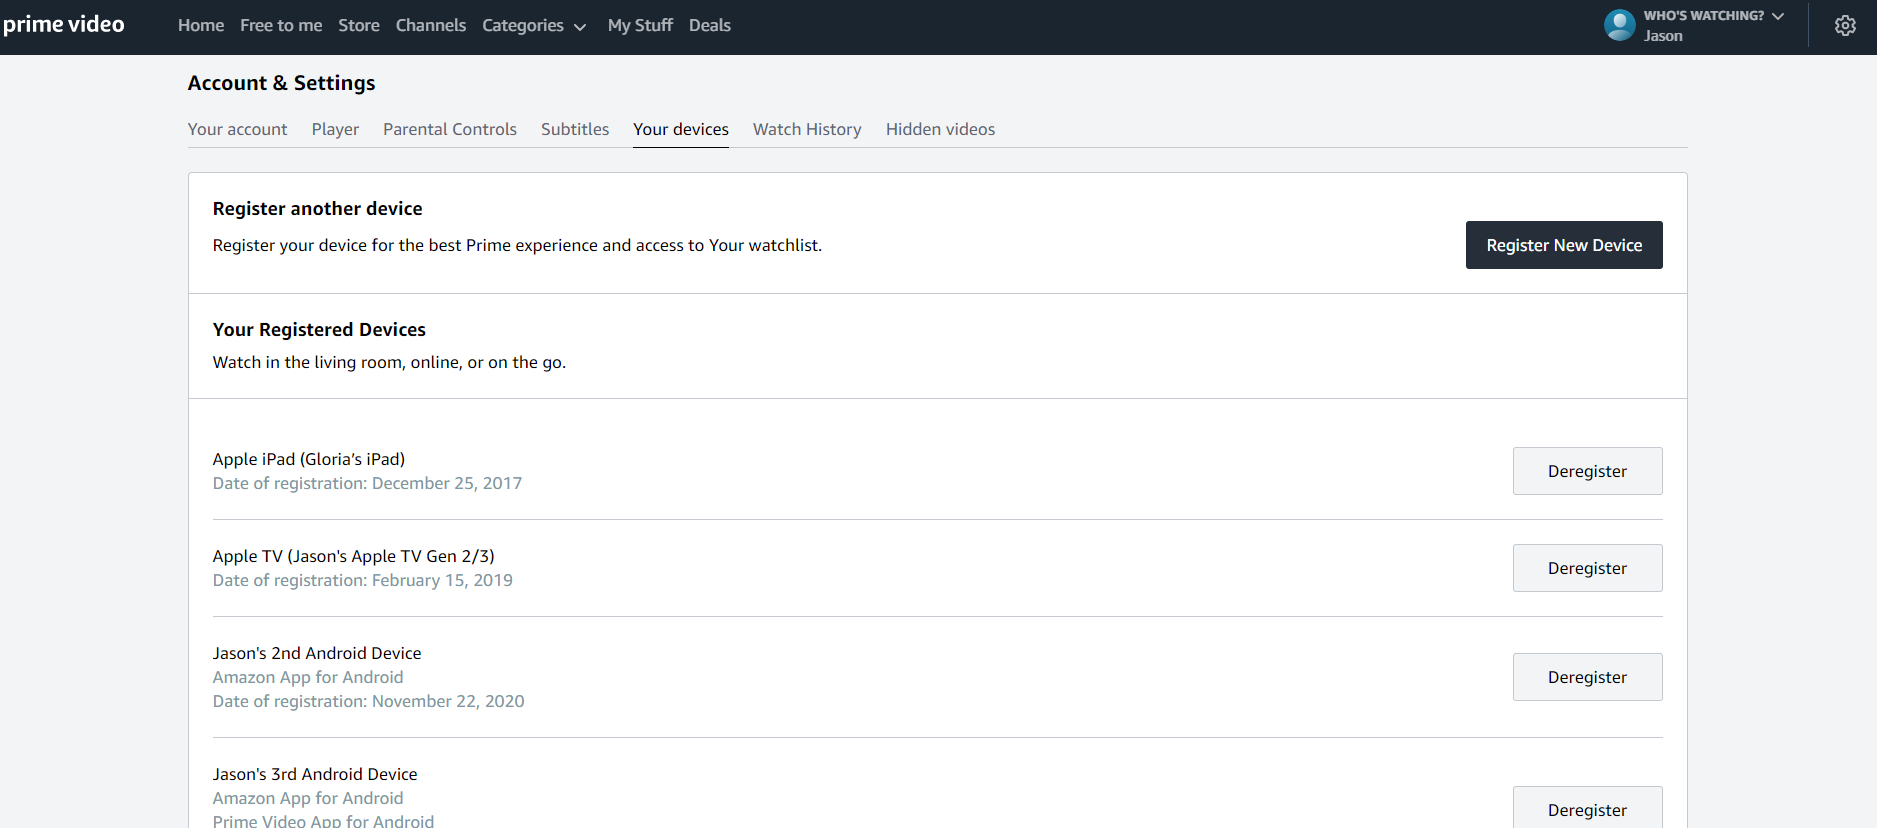Click the 'Account & Settings' page title

pos(282,83)
